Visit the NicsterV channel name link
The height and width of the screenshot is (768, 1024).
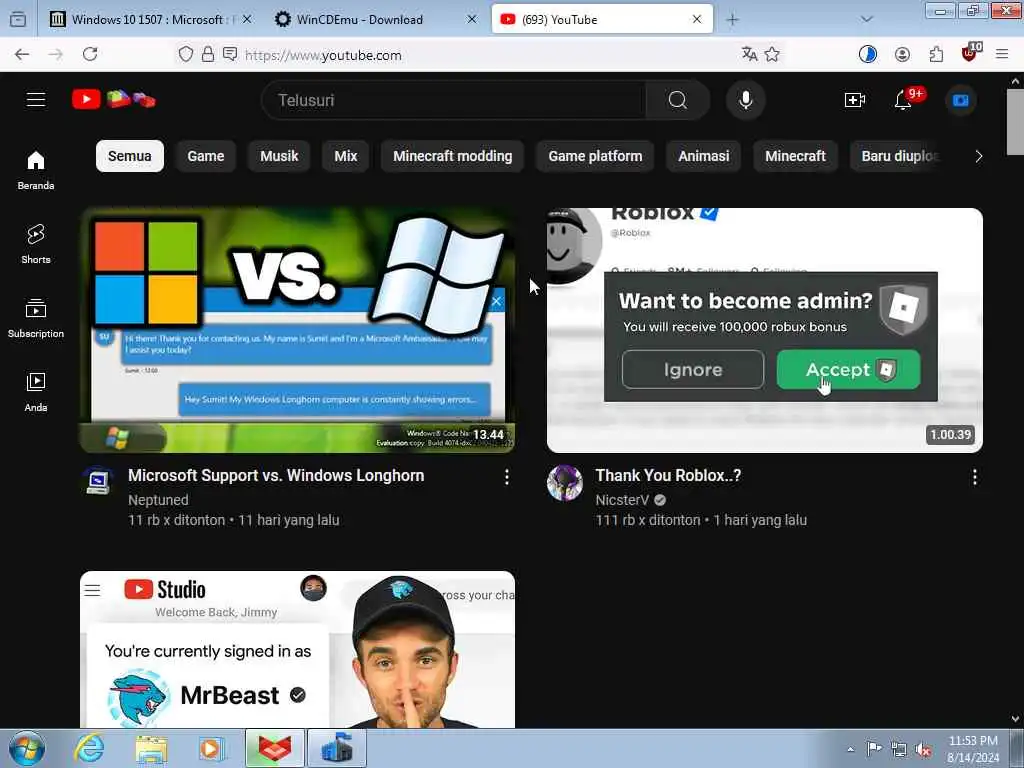click(x=622, y=500)
